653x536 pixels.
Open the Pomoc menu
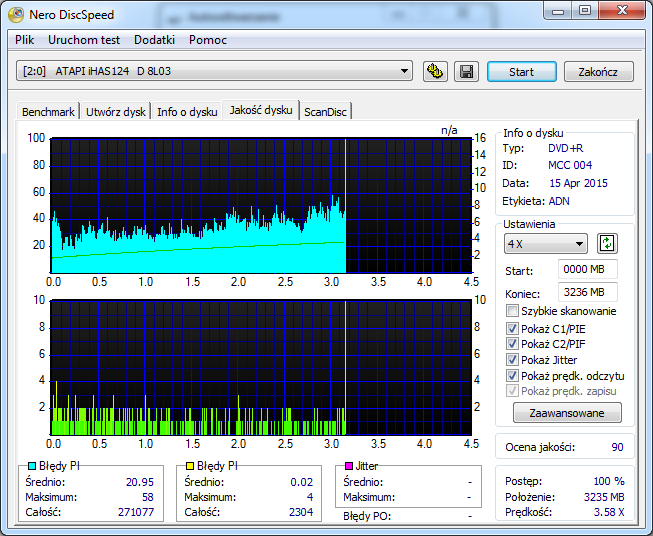208,40
